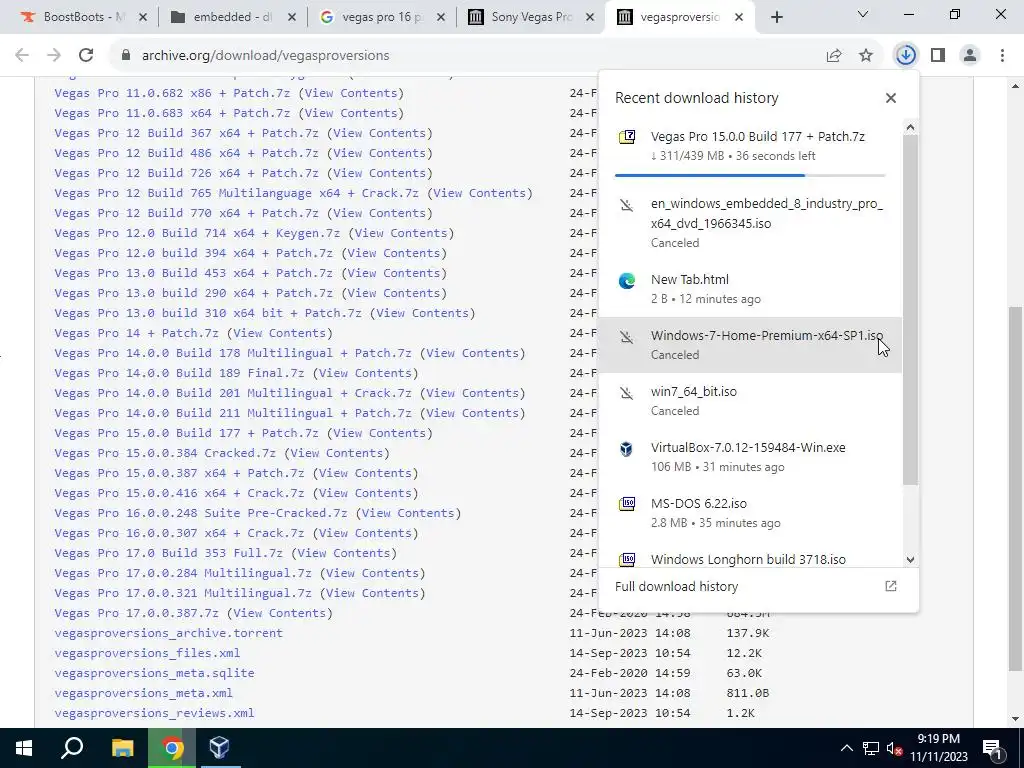The height and width of the screenshot is (768, 1024).
Task: Open Chrome tab search dropdown arrow
Action: coord(863,14)
